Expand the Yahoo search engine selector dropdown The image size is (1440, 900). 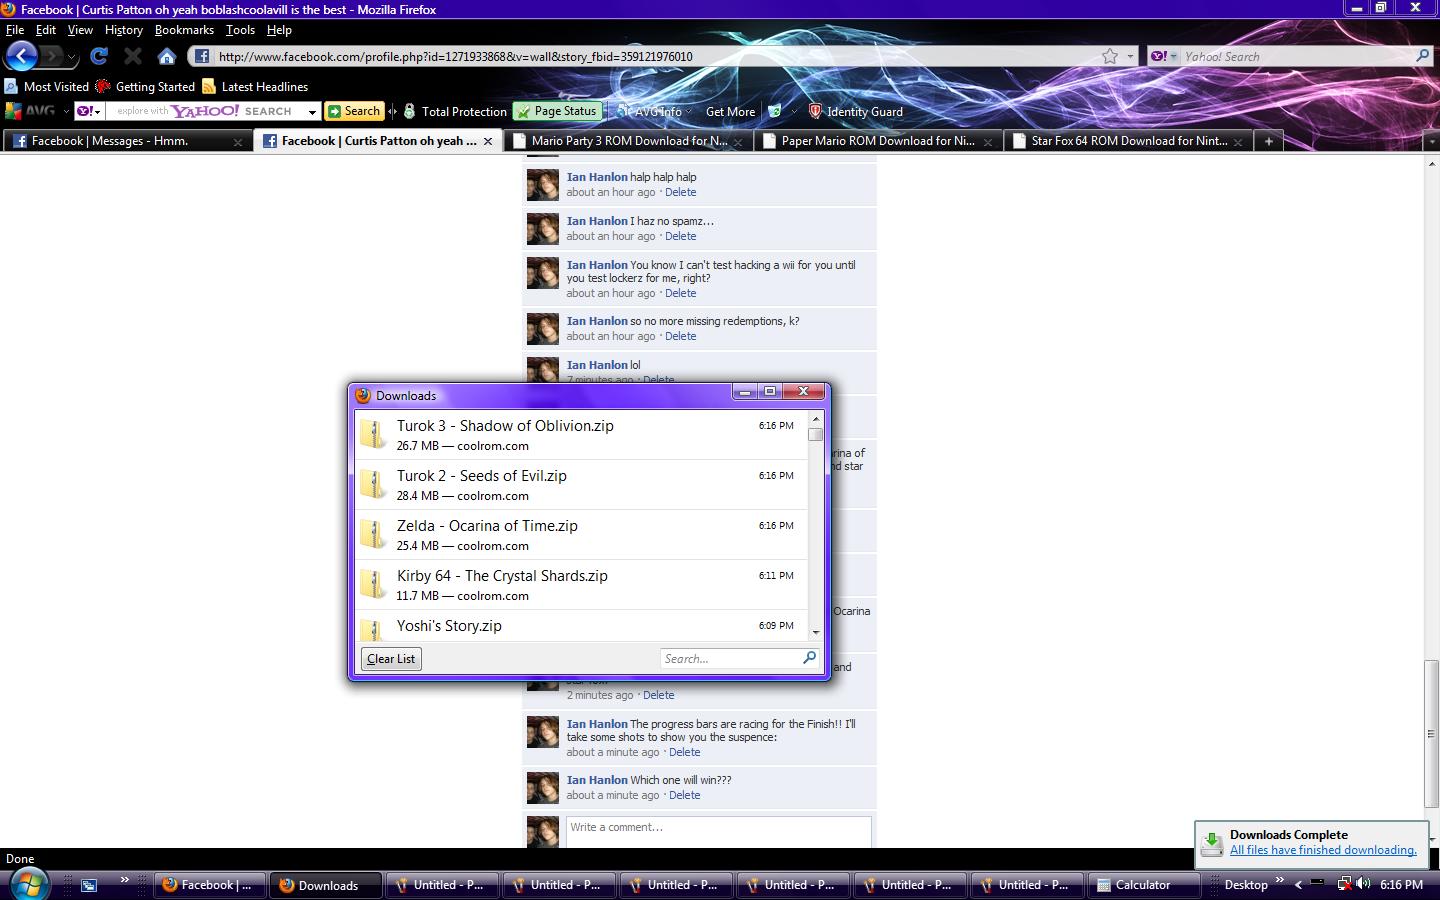tap(1164, 56)
